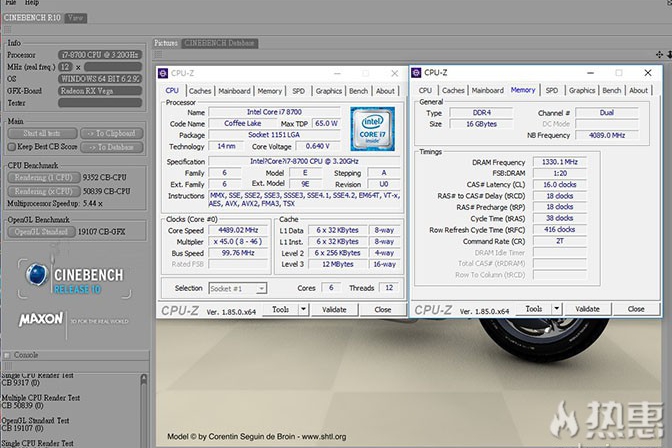
Task: Click Tools button in left CPU-Z window
Action: [280, 310]
